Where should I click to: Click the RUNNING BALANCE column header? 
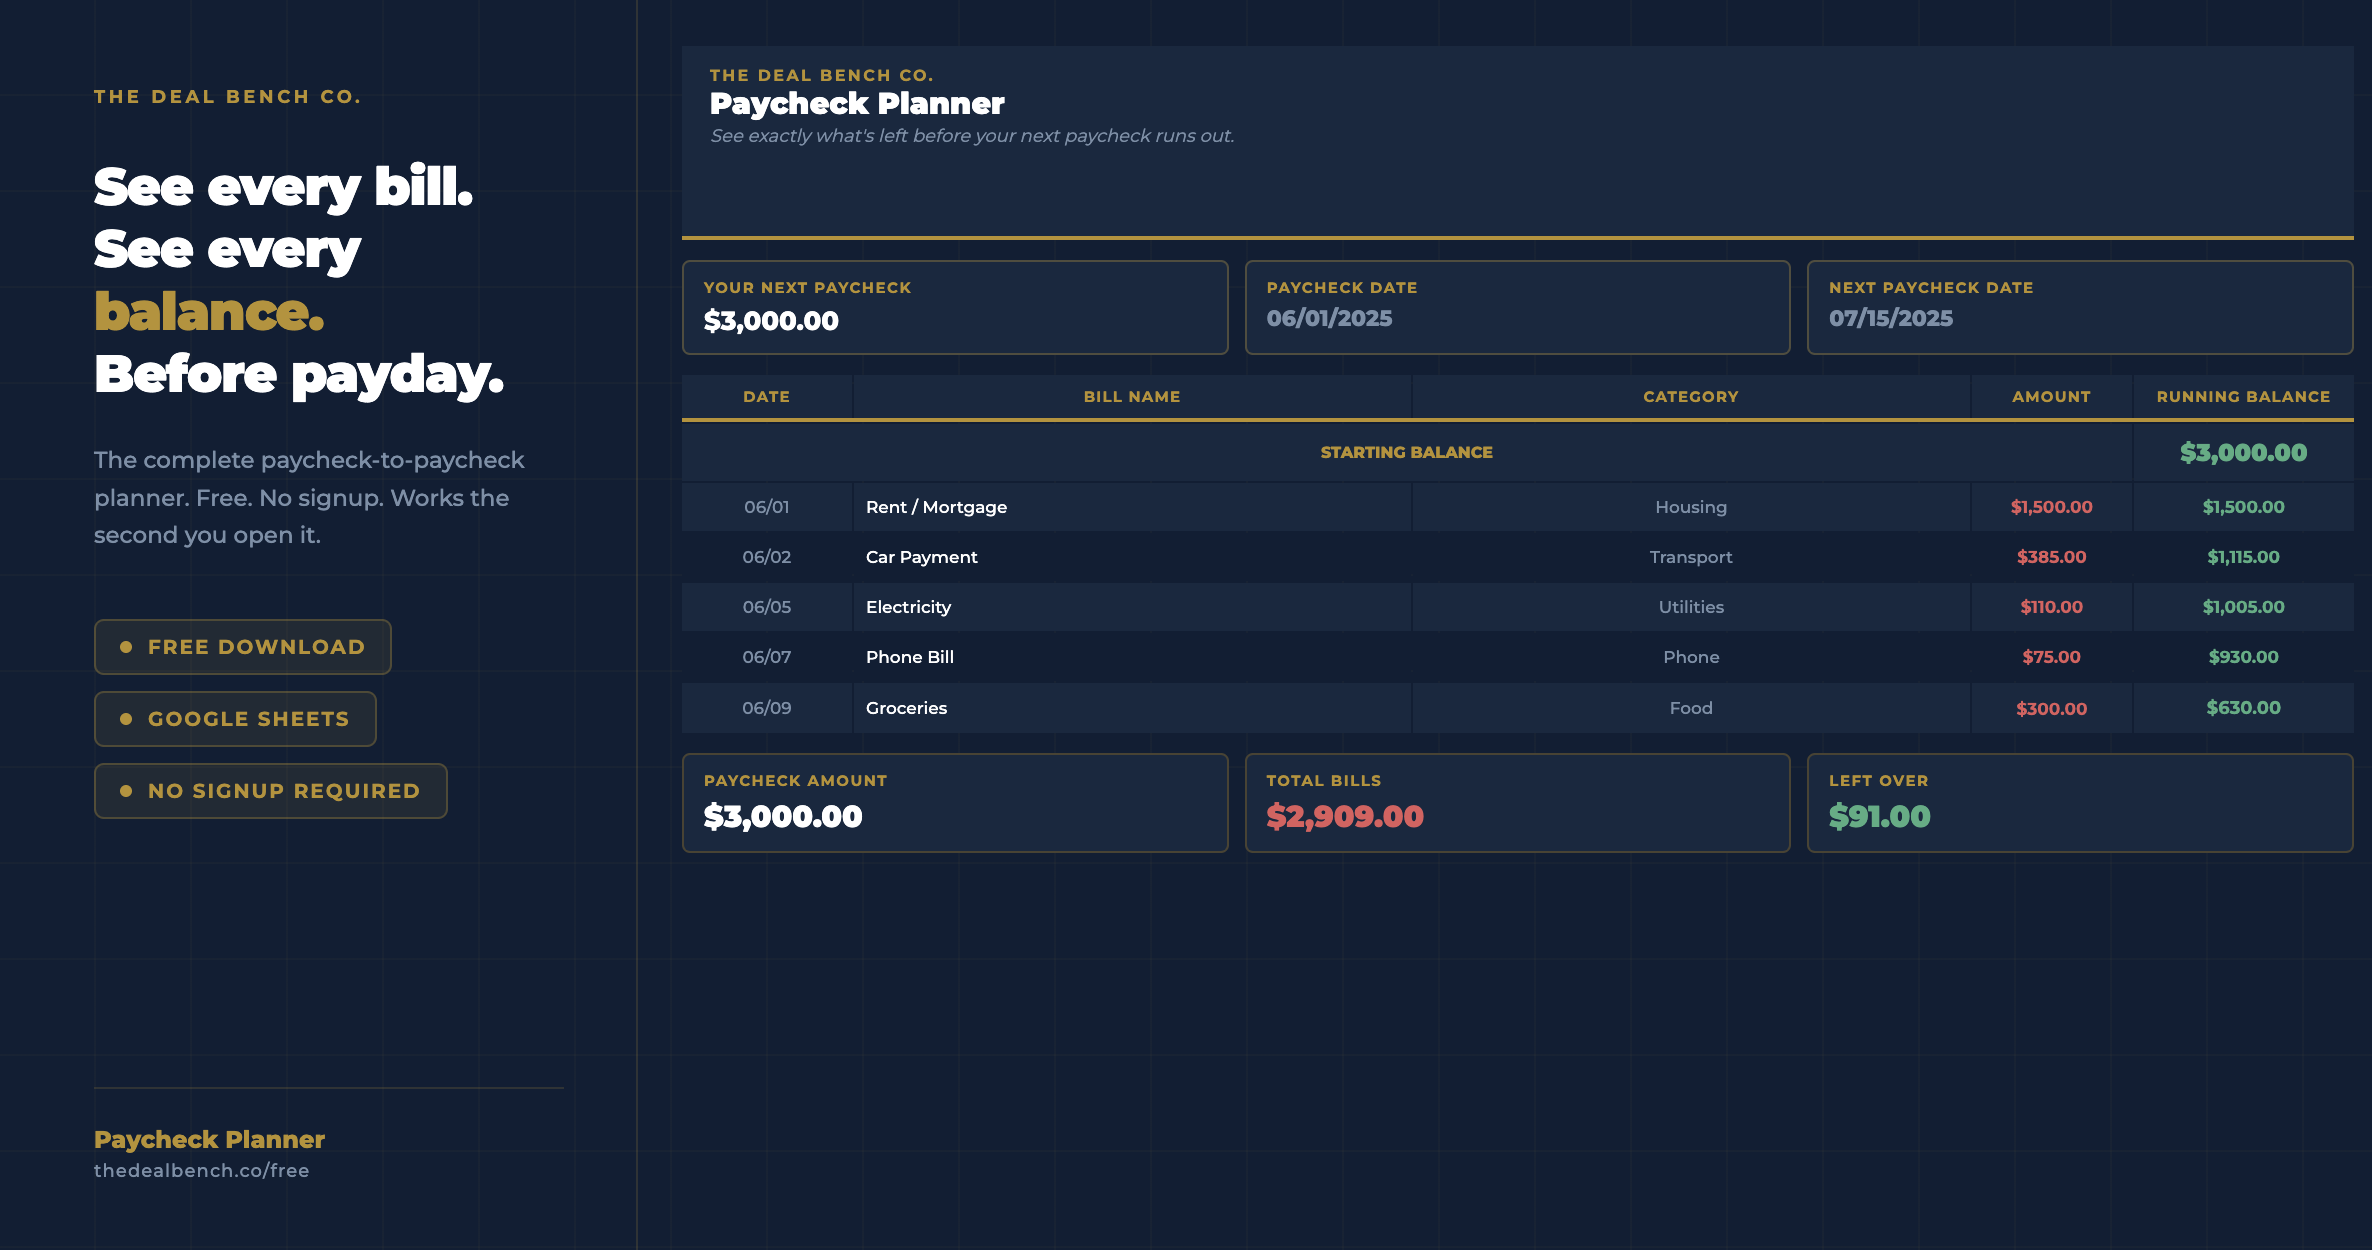tap(2243, 397)
